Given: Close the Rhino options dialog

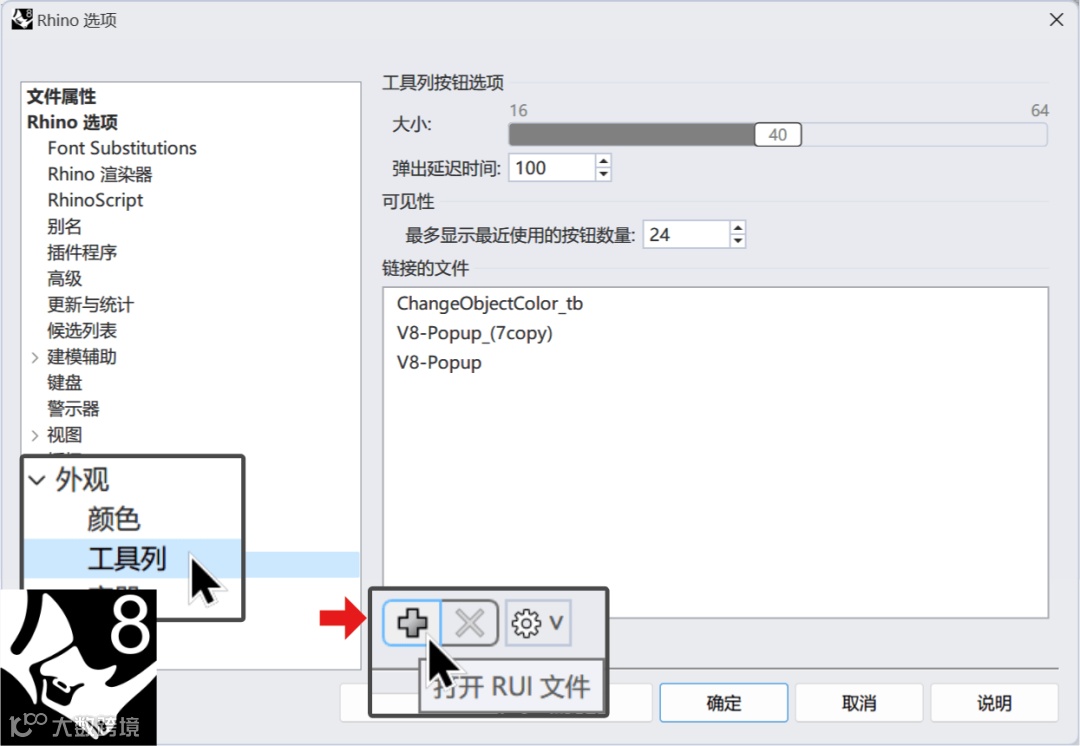Looking at the screenshot, I should [1056, 20].
